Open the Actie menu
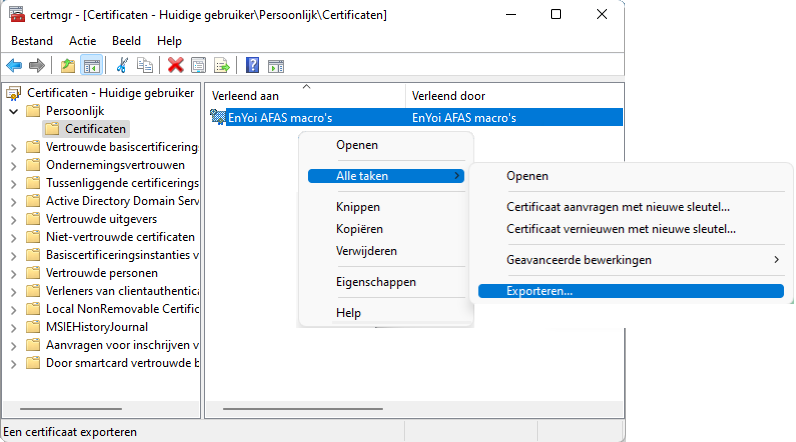 click(82, 41)
